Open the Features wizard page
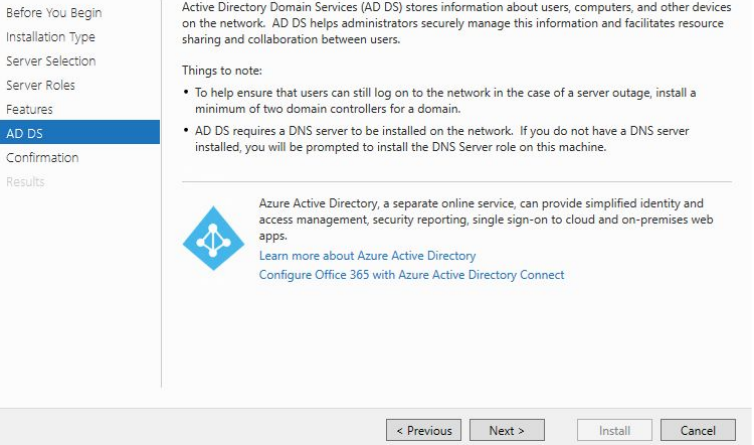Image resolution: width=754 pixels, height=445 pixels. pos(30,109)
